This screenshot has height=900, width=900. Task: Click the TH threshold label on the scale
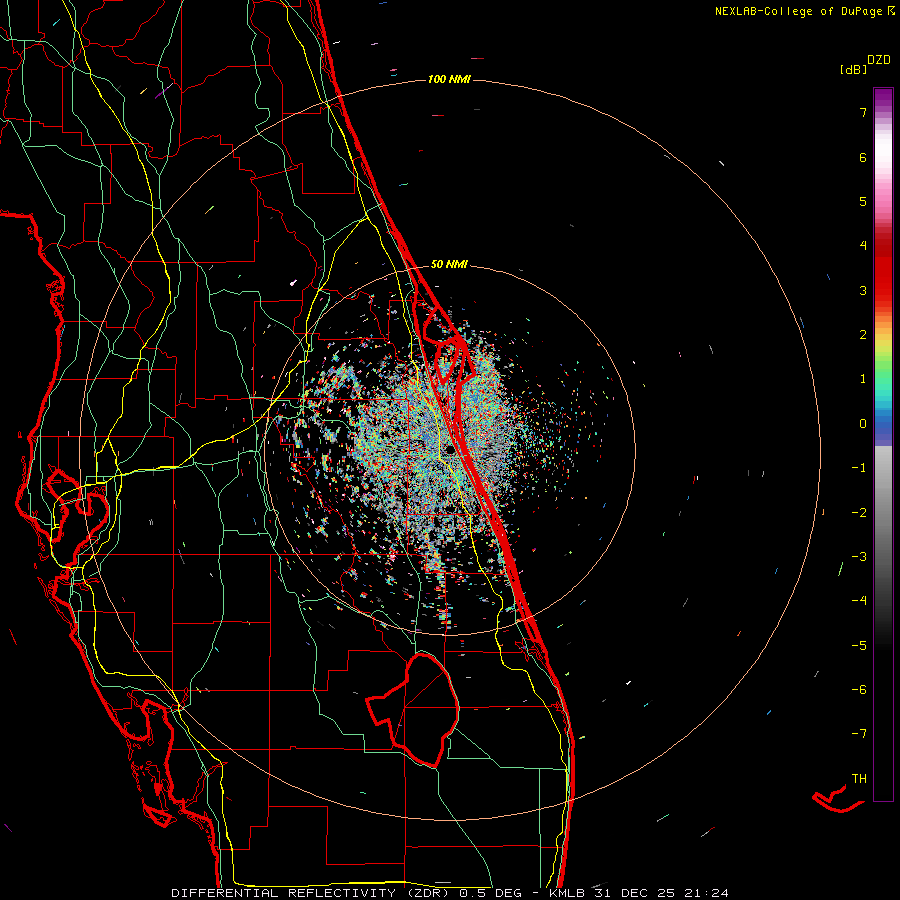point(859,778)
